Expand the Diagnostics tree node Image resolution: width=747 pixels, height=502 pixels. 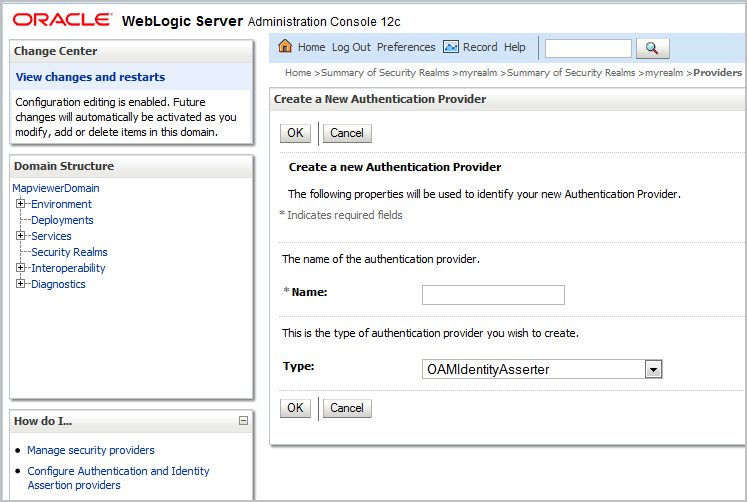point(20,284)
